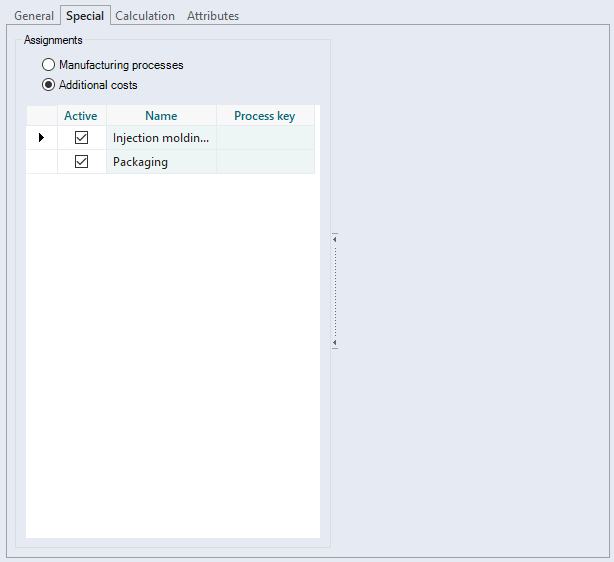This screenshot has height=562, width=614.
Task: Open the Calculation tab
Action: click(145, 16)
